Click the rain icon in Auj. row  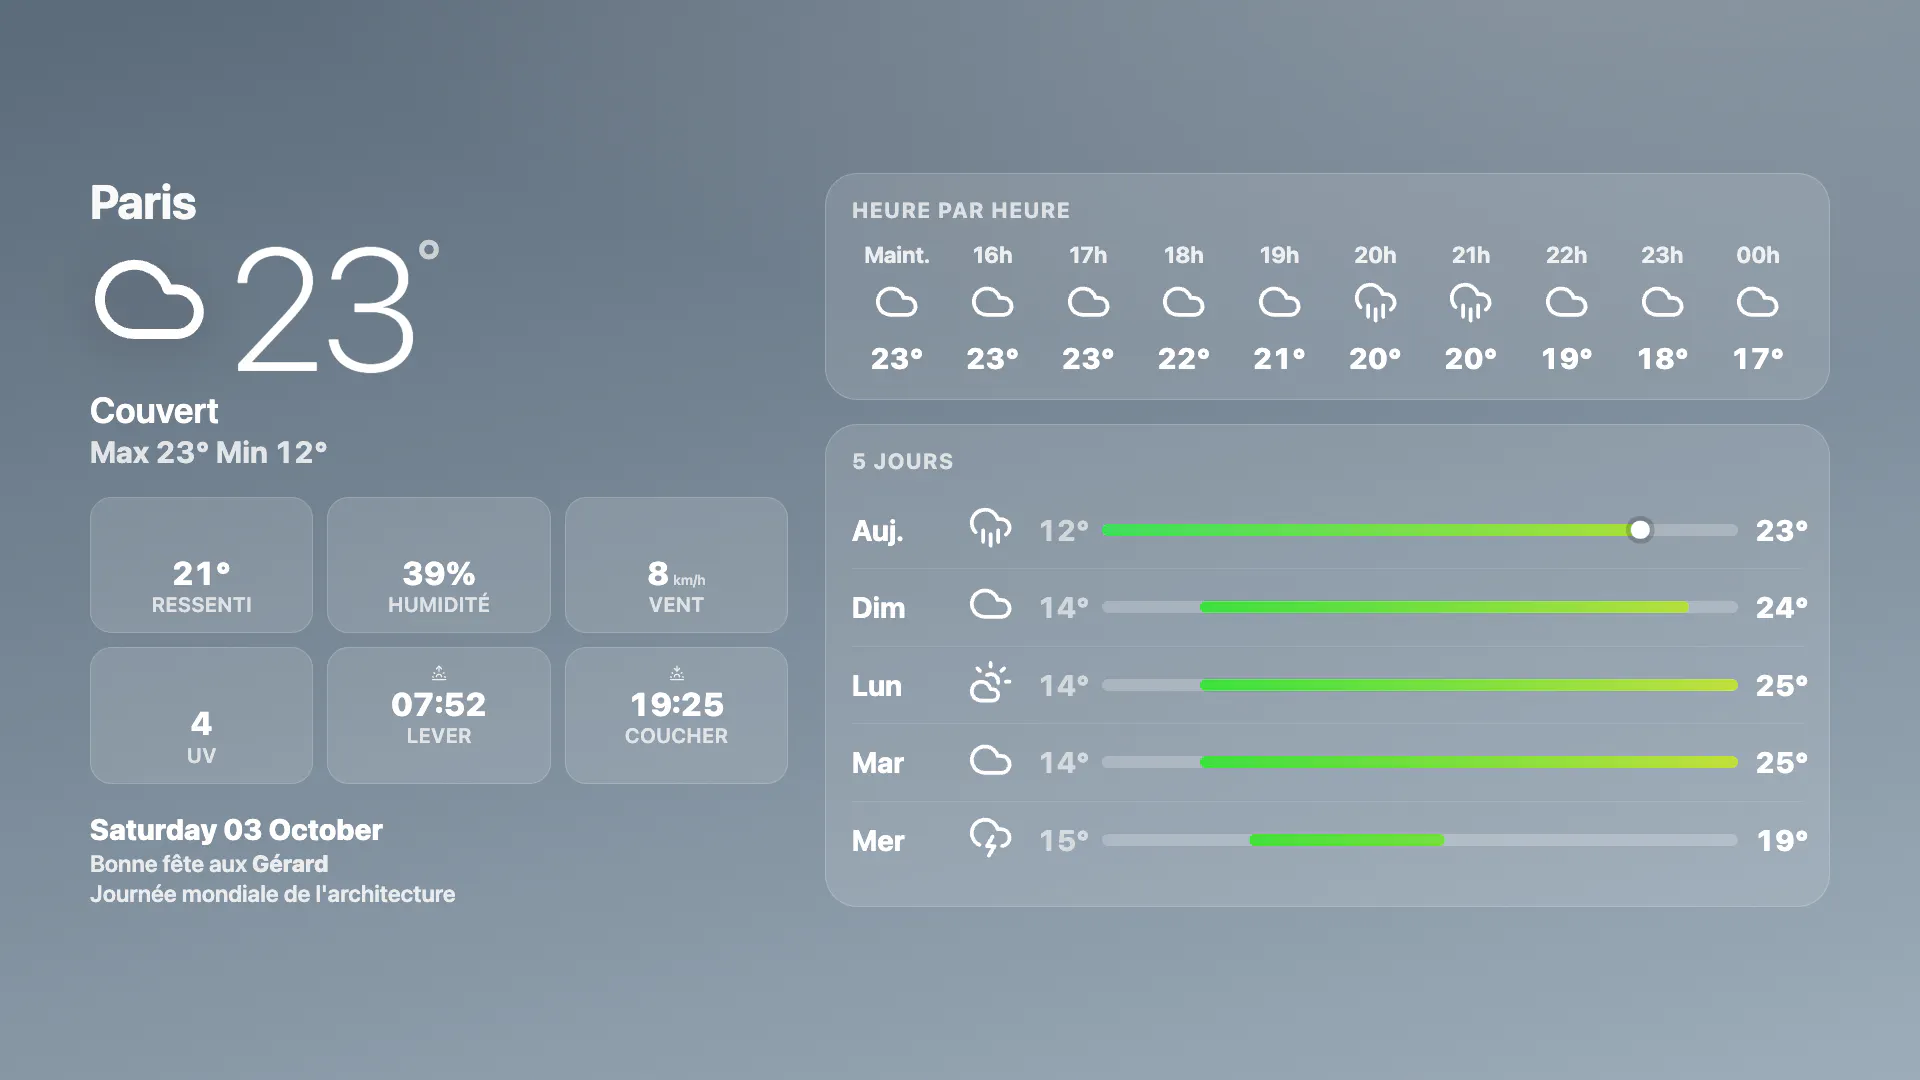990,528
